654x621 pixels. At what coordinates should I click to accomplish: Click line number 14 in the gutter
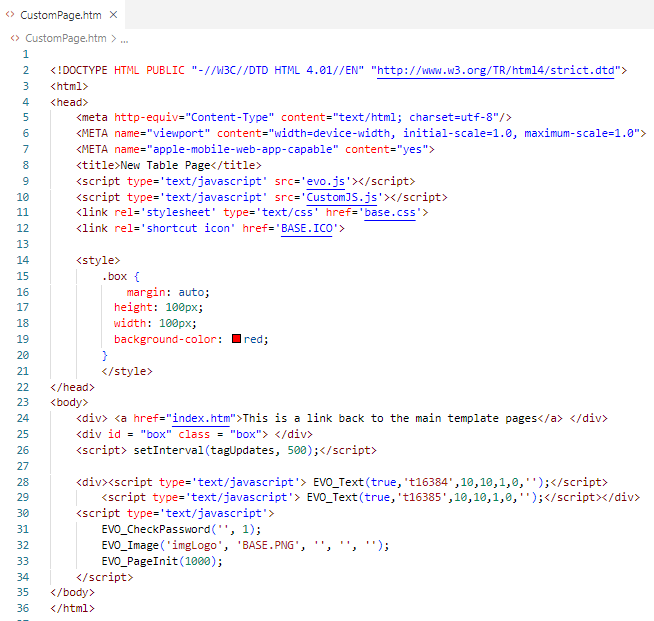tap(23, 260)
